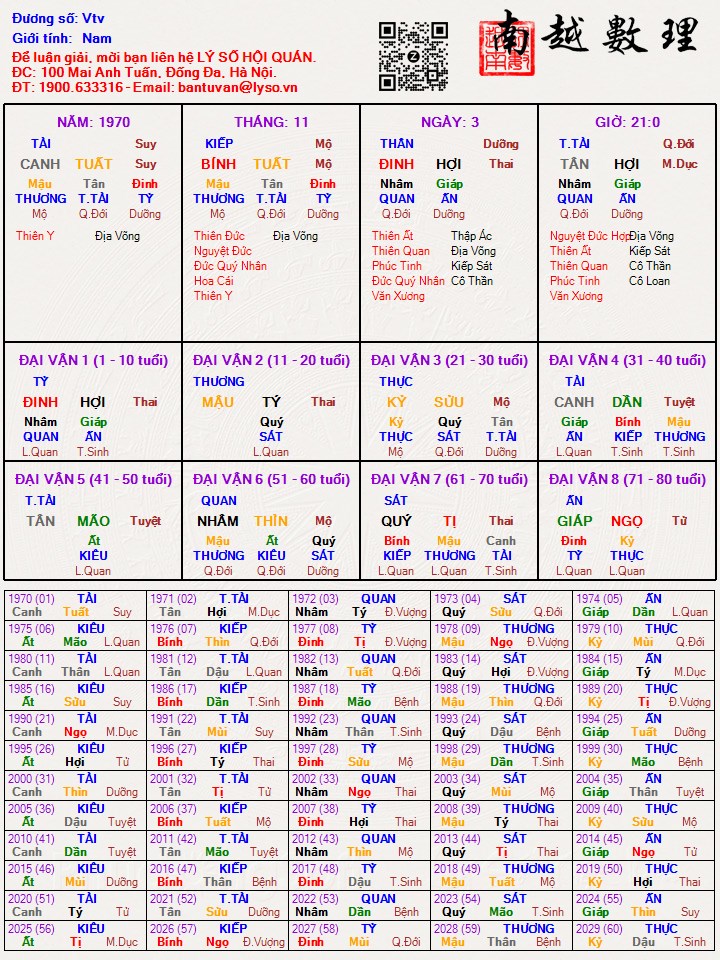
Task: Click 'THÂN' label above the day stem
Action: [397, 144]
